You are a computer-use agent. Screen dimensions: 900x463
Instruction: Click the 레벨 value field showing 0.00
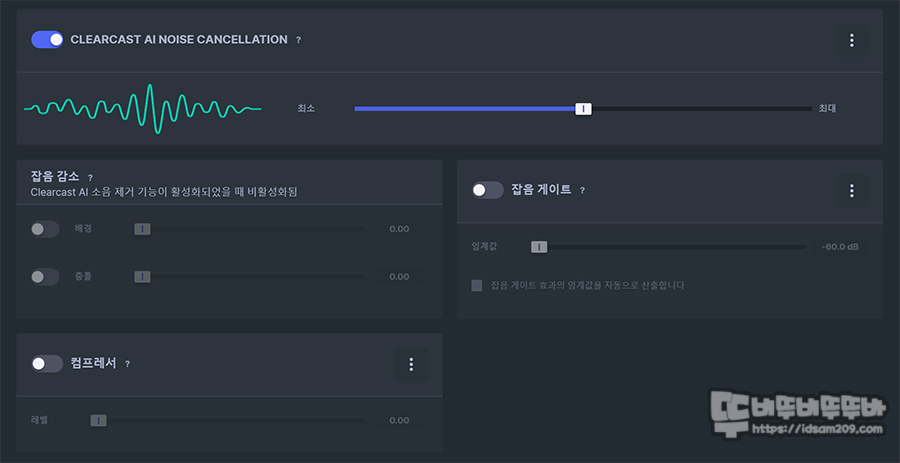tap(399, 421)
